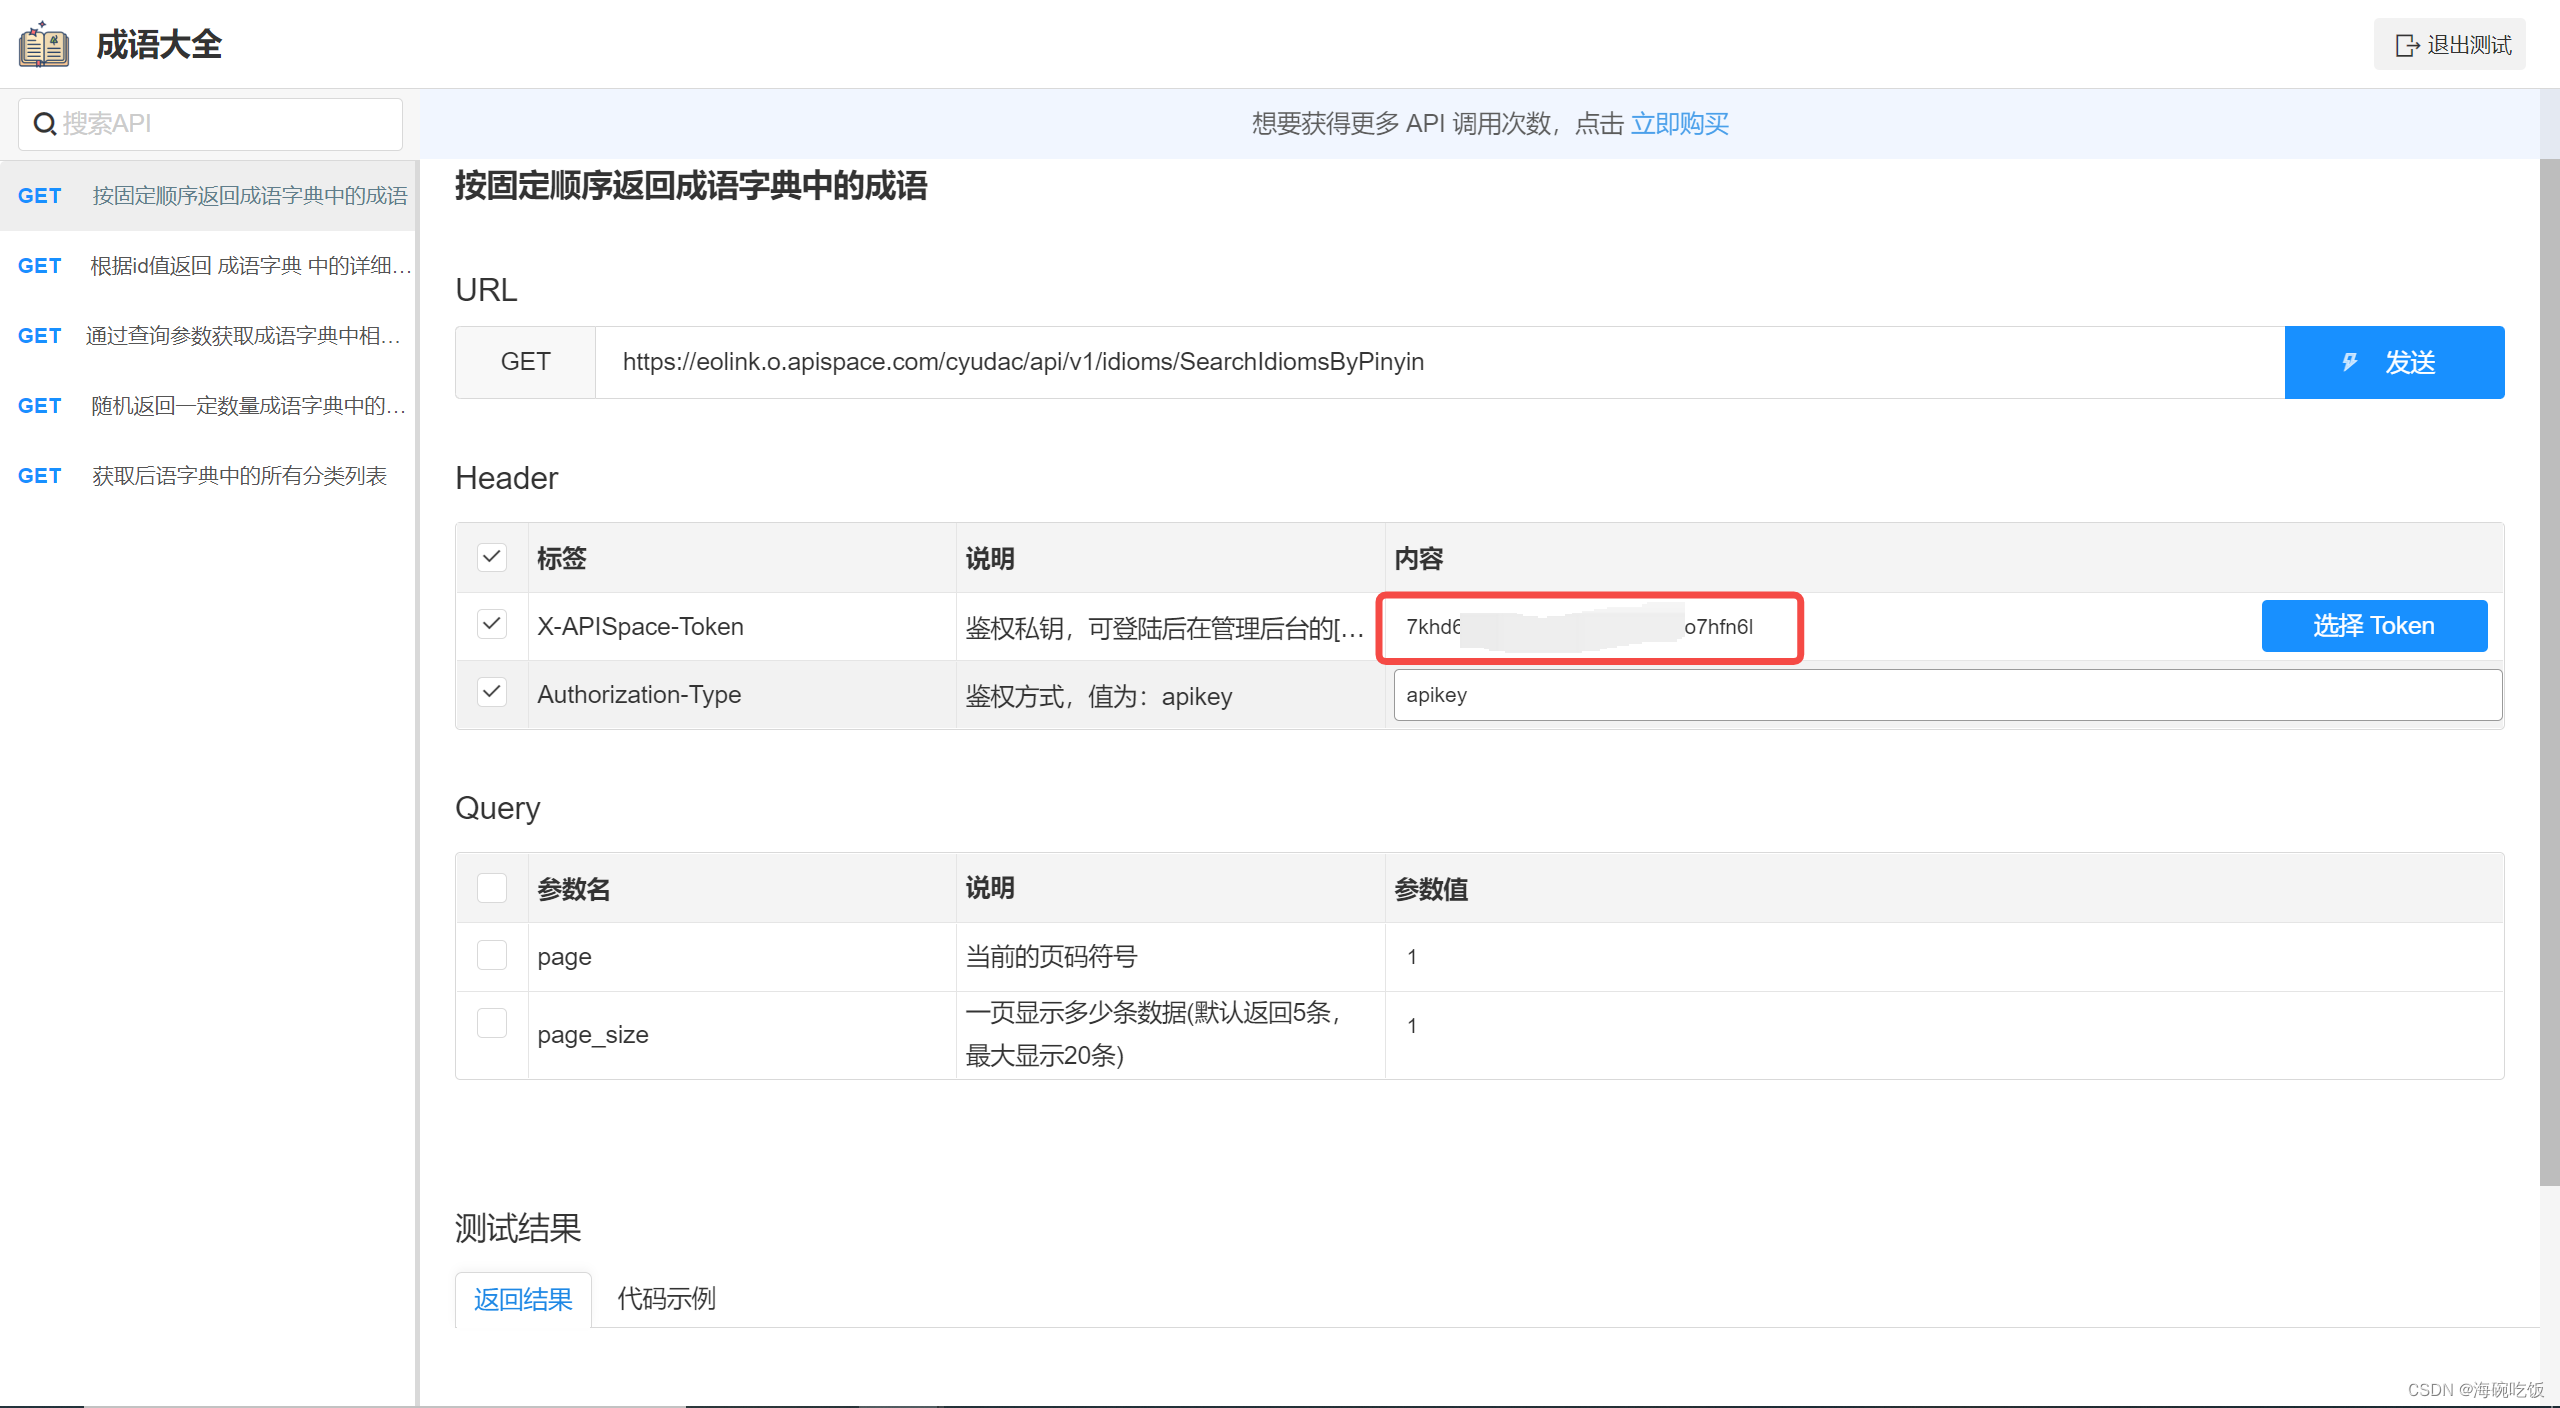The image size is (2560, 1408).
Task: Enable the page query parameter checkbox
Action: pos(491,955)
